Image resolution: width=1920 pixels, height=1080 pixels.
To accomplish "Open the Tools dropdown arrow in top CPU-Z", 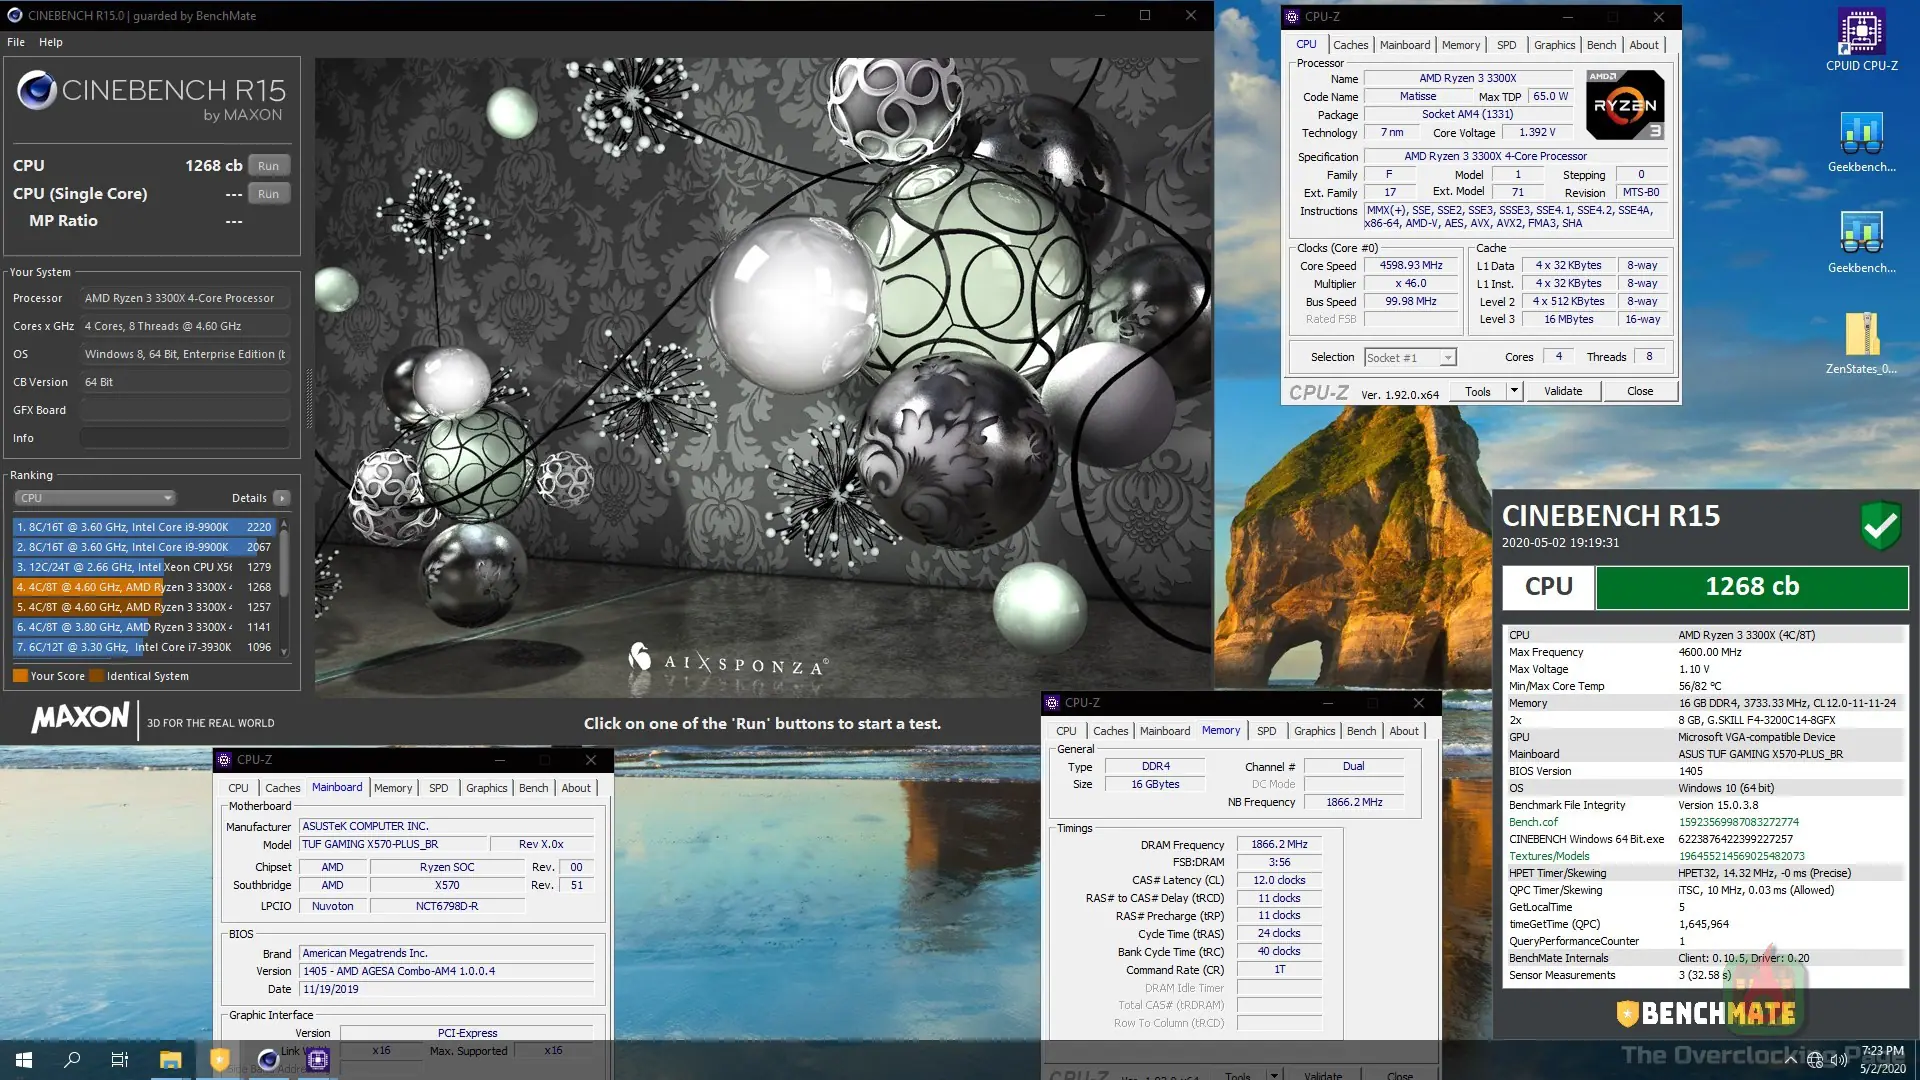I will (x=1514, y=391).
